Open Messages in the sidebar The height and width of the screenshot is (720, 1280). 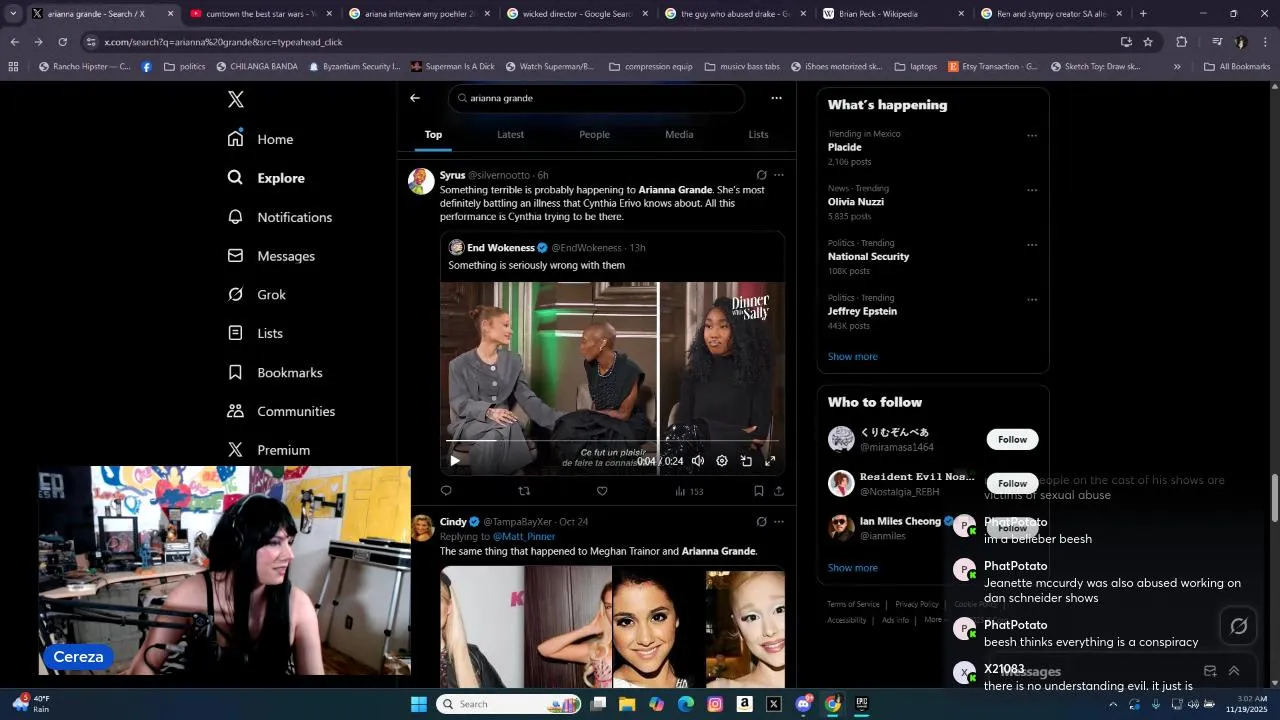[x=271, y=256]
